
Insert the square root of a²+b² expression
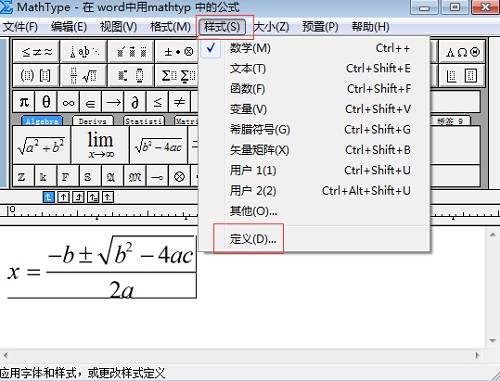pos(42,145)
